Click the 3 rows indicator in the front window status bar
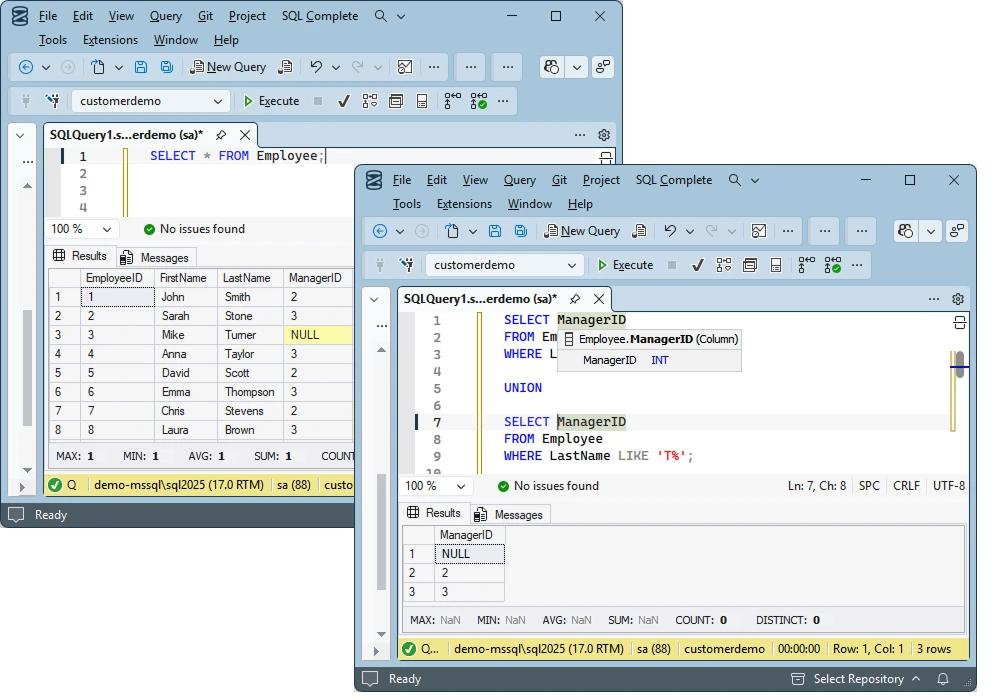The image size is (1000, 700). pos(934,649)
